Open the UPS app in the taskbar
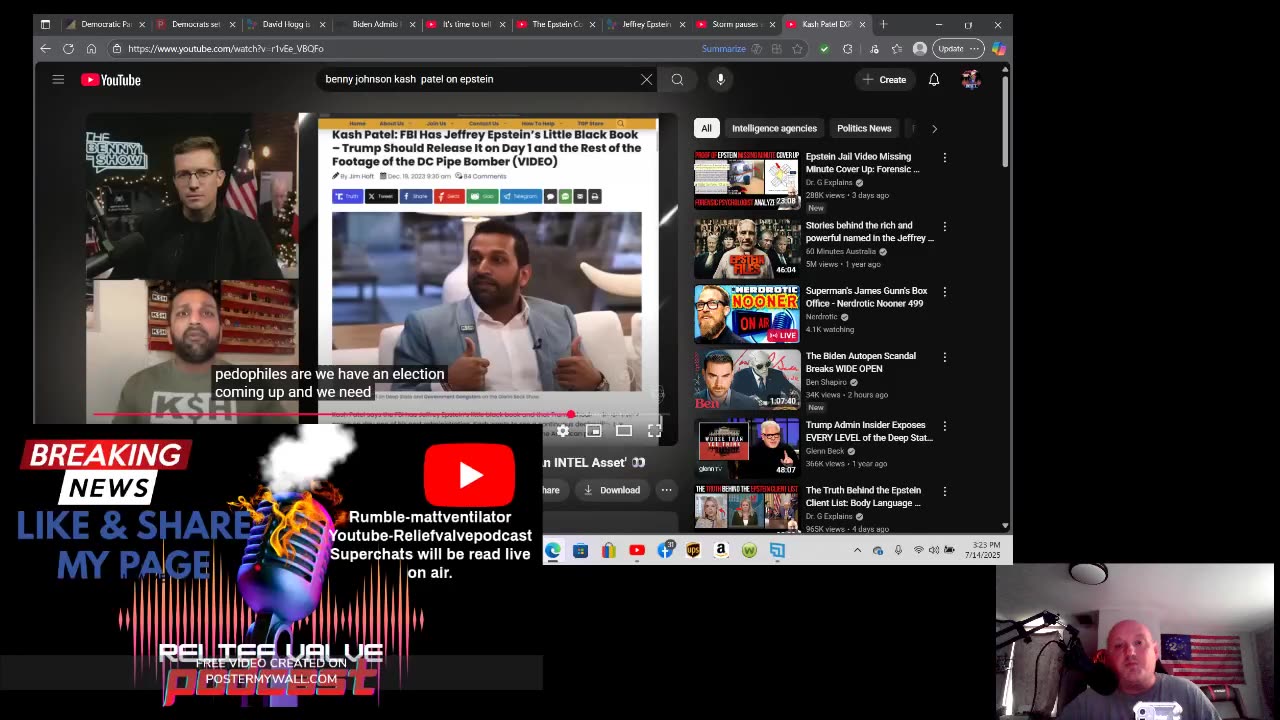1280x720 pixels. 693,550
